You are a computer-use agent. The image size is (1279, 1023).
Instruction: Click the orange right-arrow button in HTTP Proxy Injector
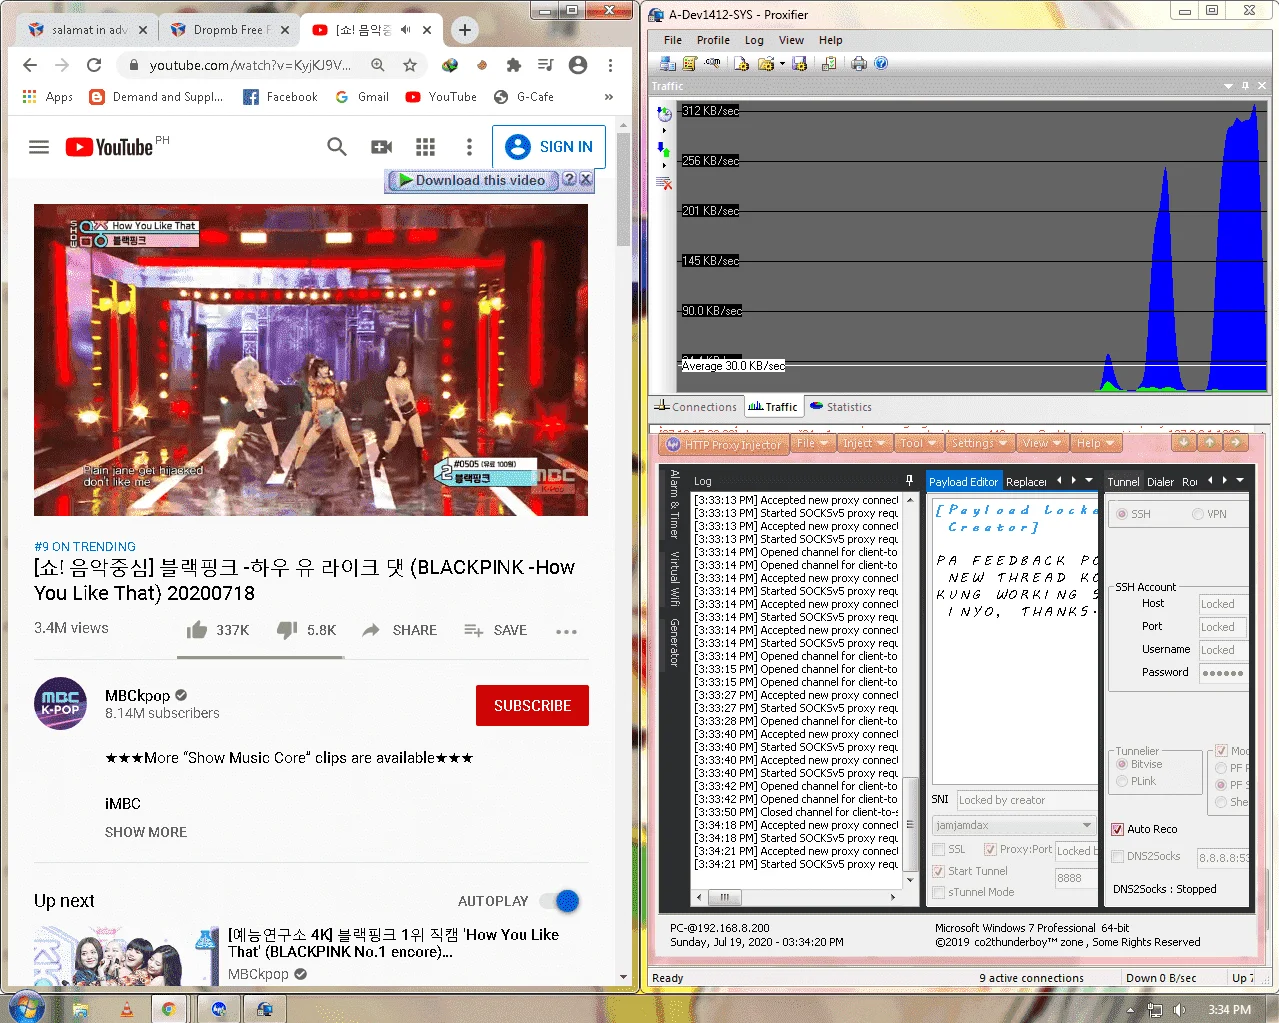pyautogui.click(x=1236, y=442)
